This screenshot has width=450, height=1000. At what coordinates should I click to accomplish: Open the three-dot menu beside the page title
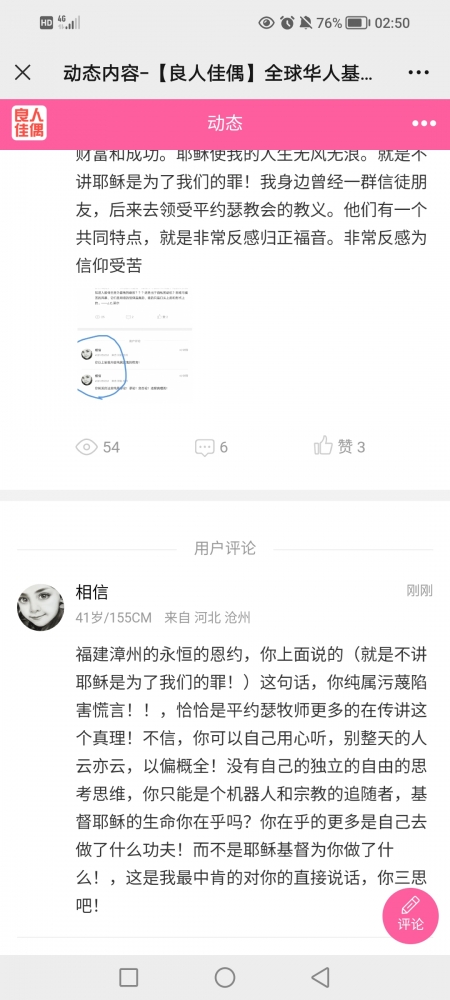[419, 73]
